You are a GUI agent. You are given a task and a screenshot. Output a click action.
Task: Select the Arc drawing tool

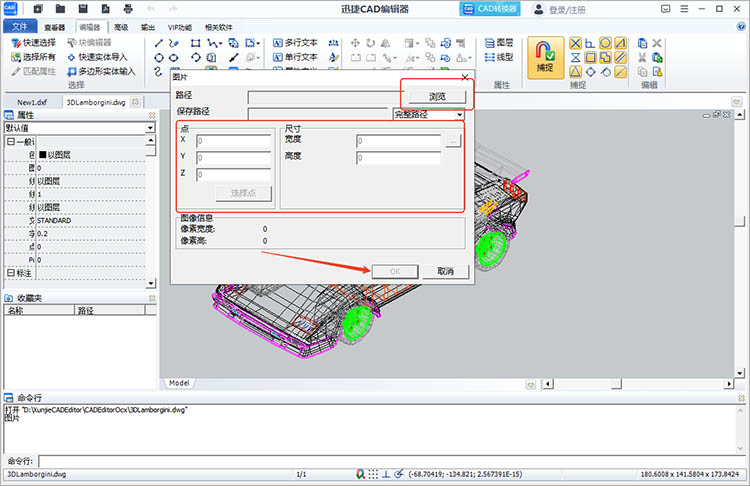tap(196, 58)
